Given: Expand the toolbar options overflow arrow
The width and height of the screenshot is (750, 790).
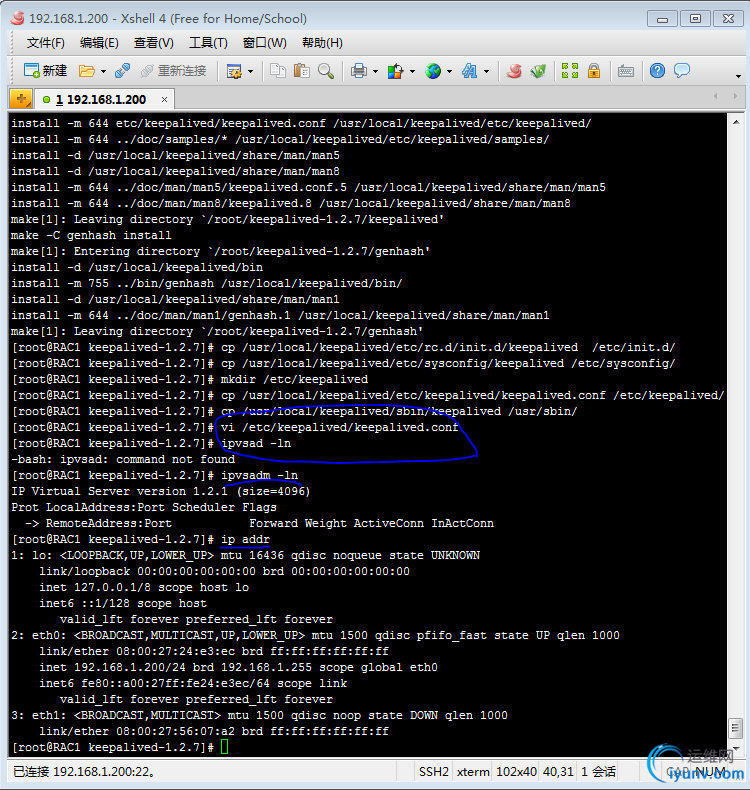Looking at the screenshot, I should pyautogui.click(x=738, y=76).
